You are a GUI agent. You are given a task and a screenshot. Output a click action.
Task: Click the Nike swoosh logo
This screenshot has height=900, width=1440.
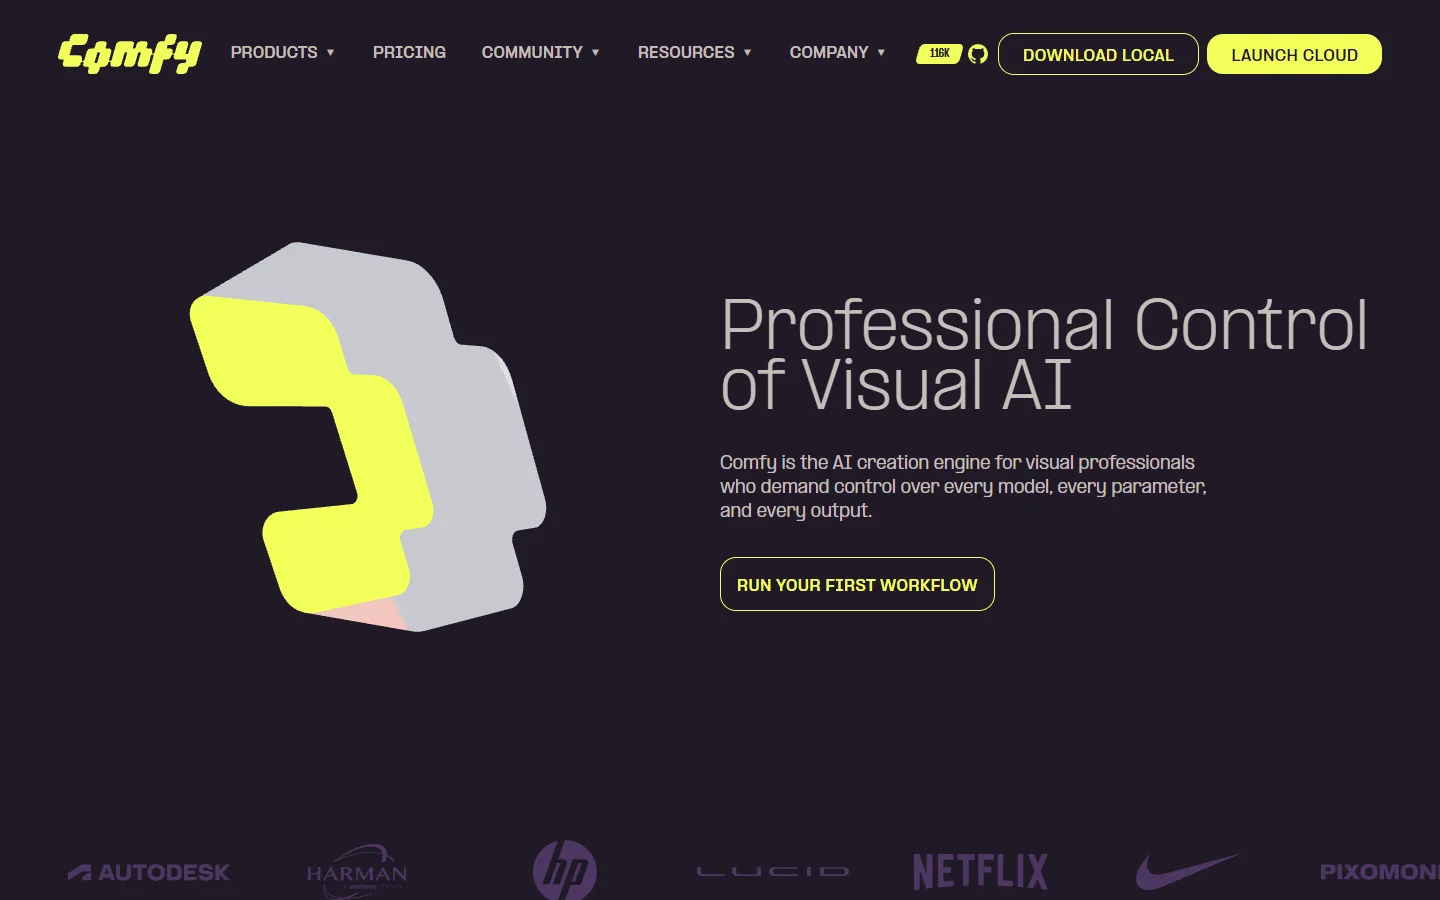(1188, 871)
